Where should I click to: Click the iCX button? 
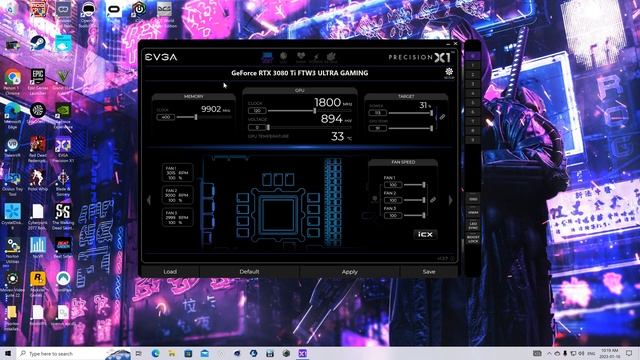tap(425, 234)
